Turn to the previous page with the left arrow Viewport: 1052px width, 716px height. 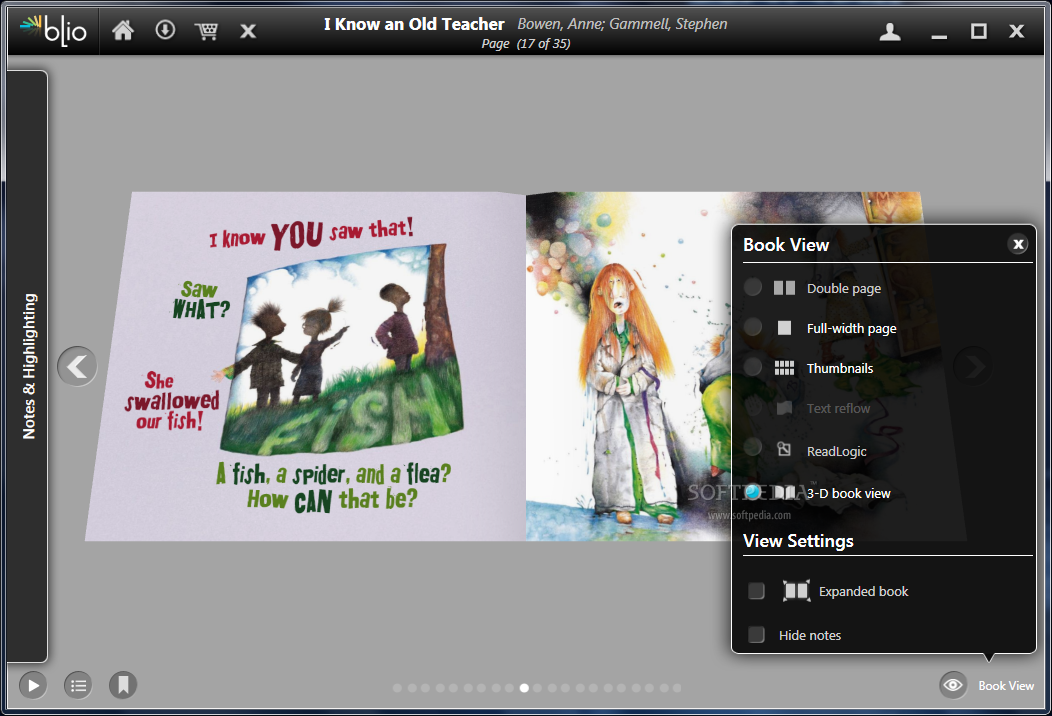coord(77,366)
